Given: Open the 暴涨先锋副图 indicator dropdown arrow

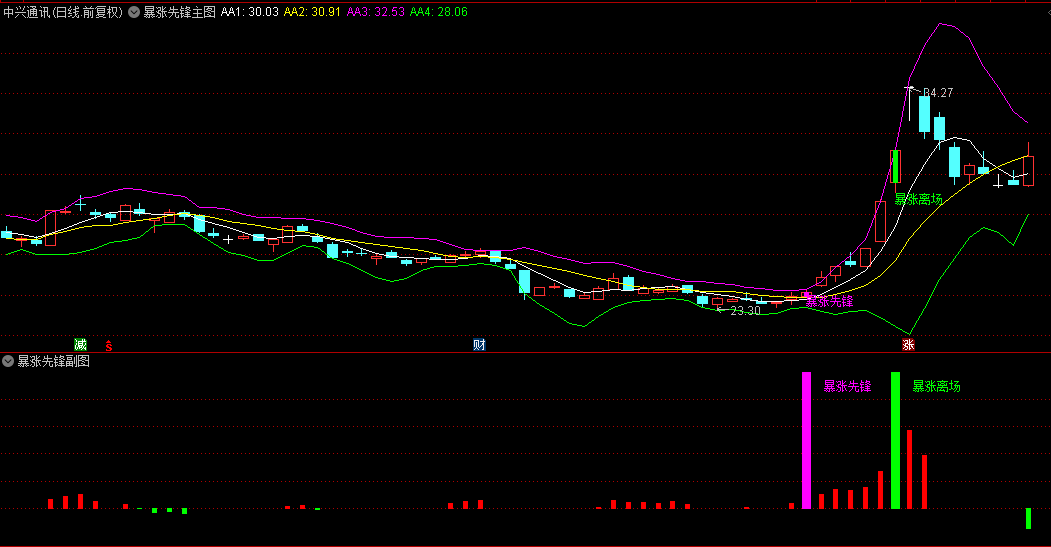Looking at the screenshot, I should coord(8,361).
